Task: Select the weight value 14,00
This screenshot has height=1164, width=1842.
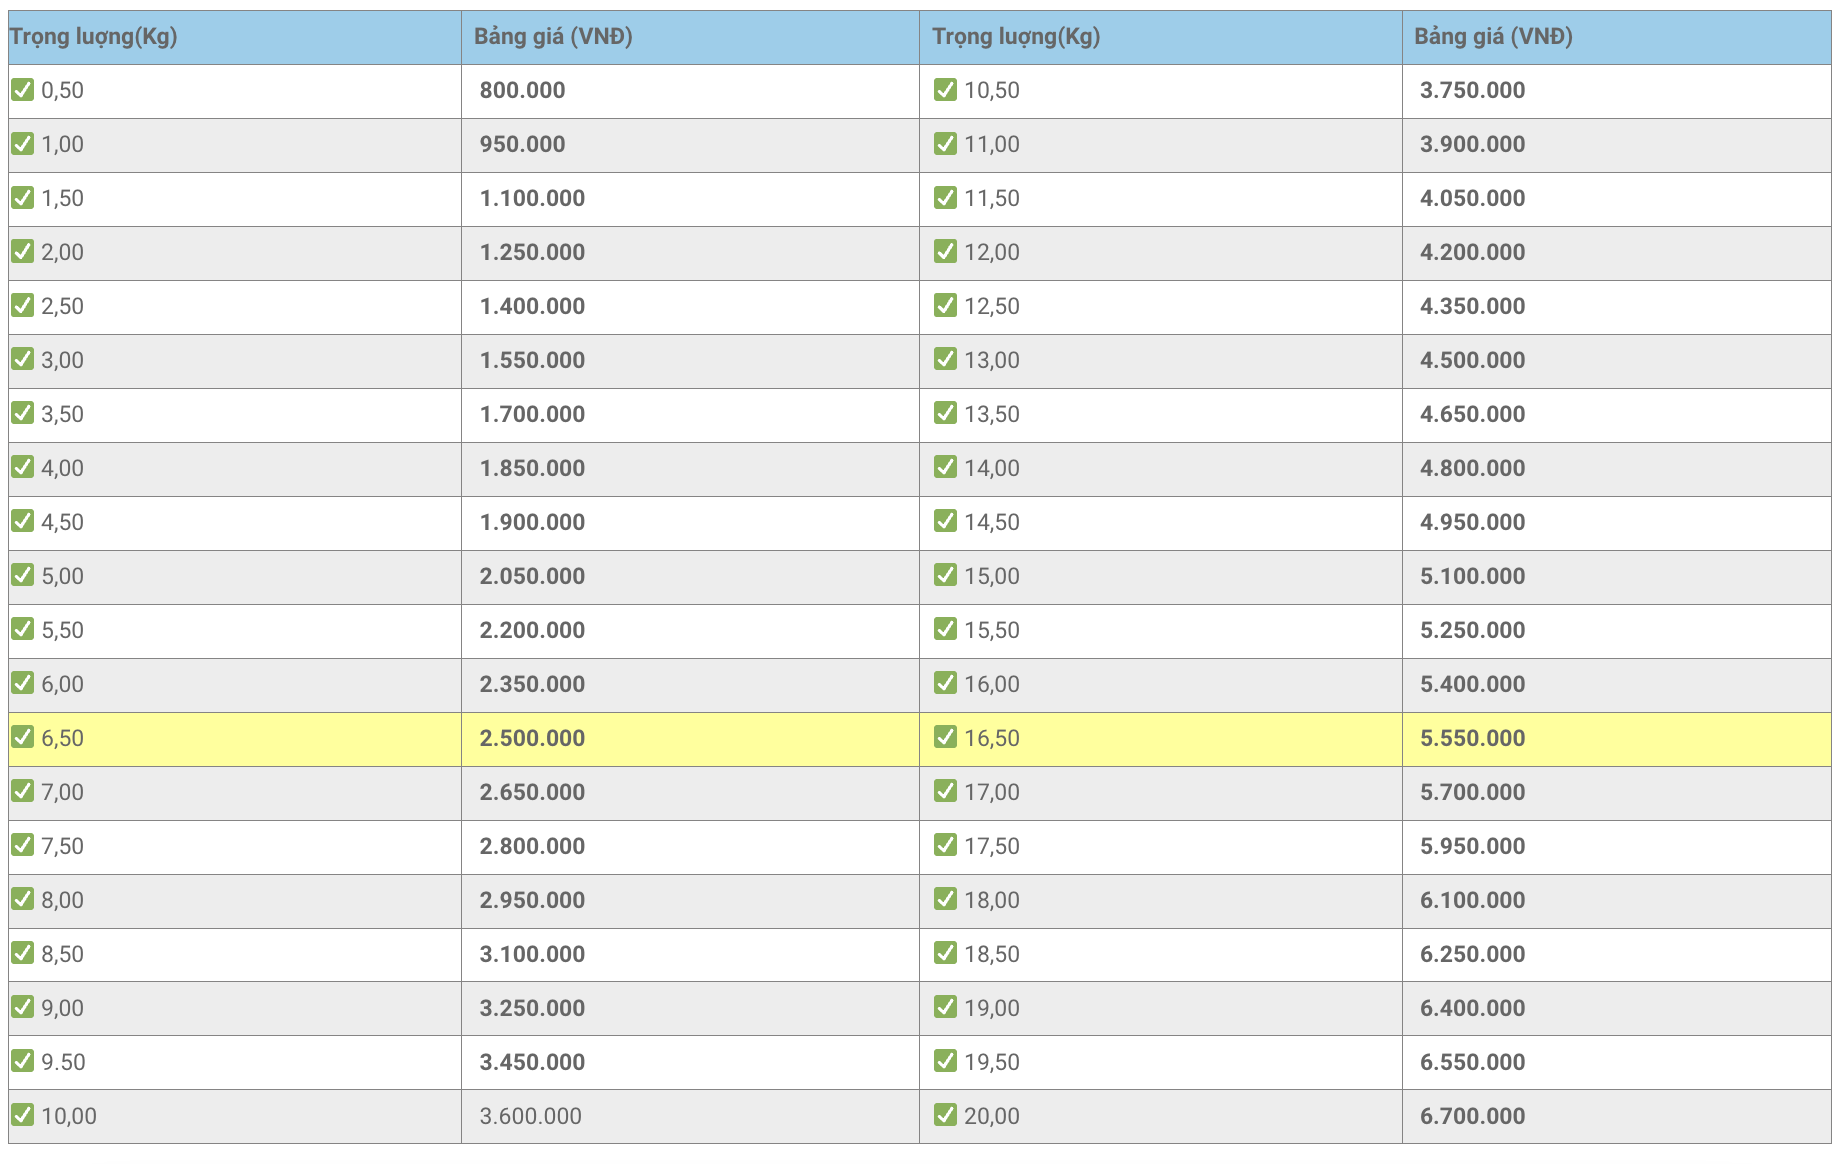Action: pyautogui.click(x=992, y=468)
